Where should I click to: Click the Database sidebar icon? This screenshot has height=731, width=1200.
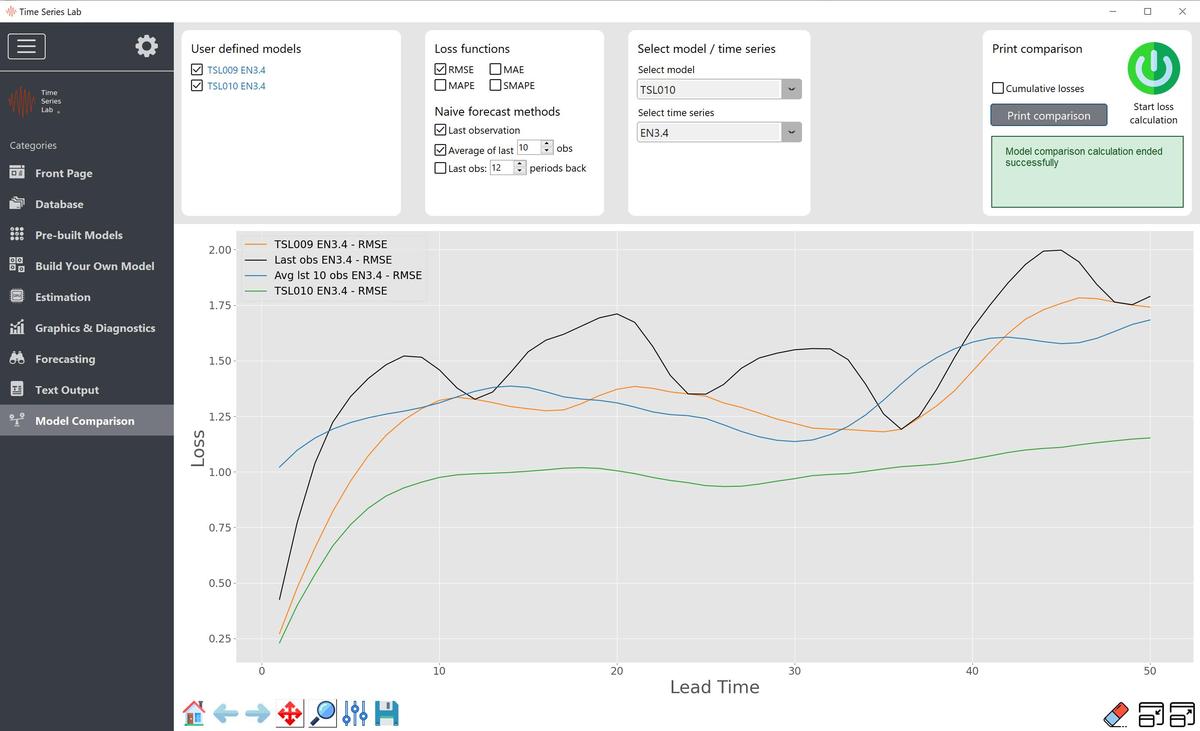[x=17, y=204]
